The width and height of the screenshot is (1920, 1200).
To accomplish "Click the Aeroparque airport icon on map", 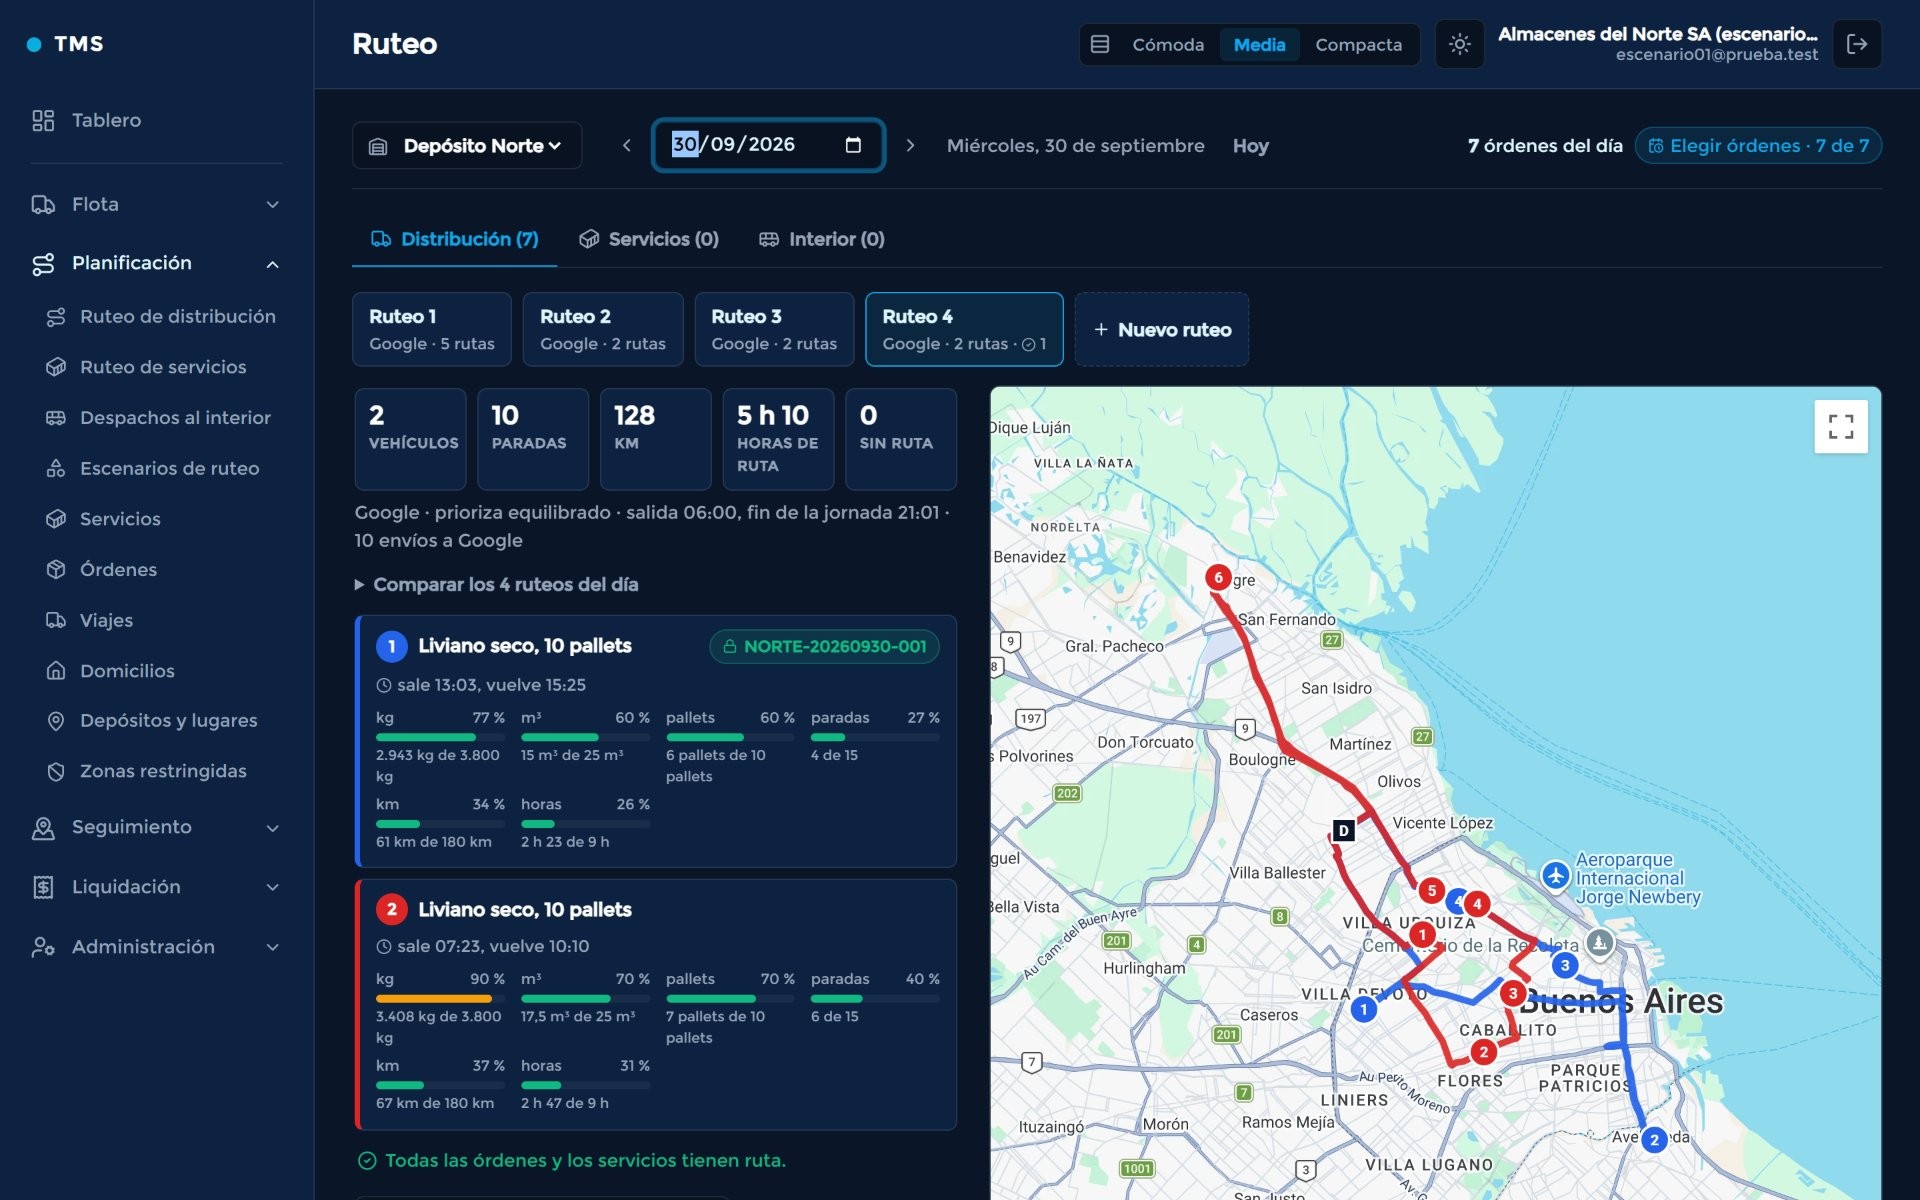I will [x=1555, y=876].
